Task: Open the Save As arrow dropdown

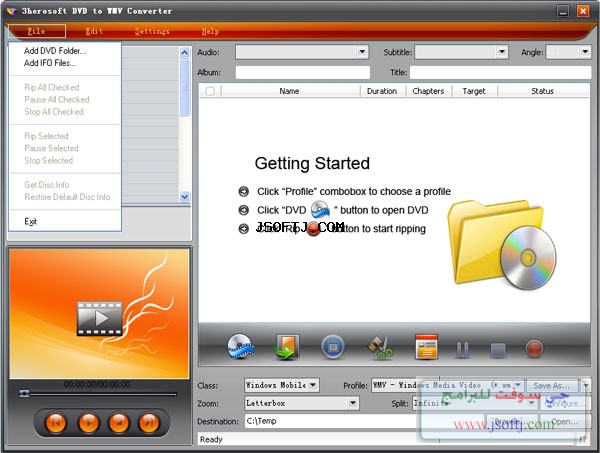Action: (x=586, y=386)
